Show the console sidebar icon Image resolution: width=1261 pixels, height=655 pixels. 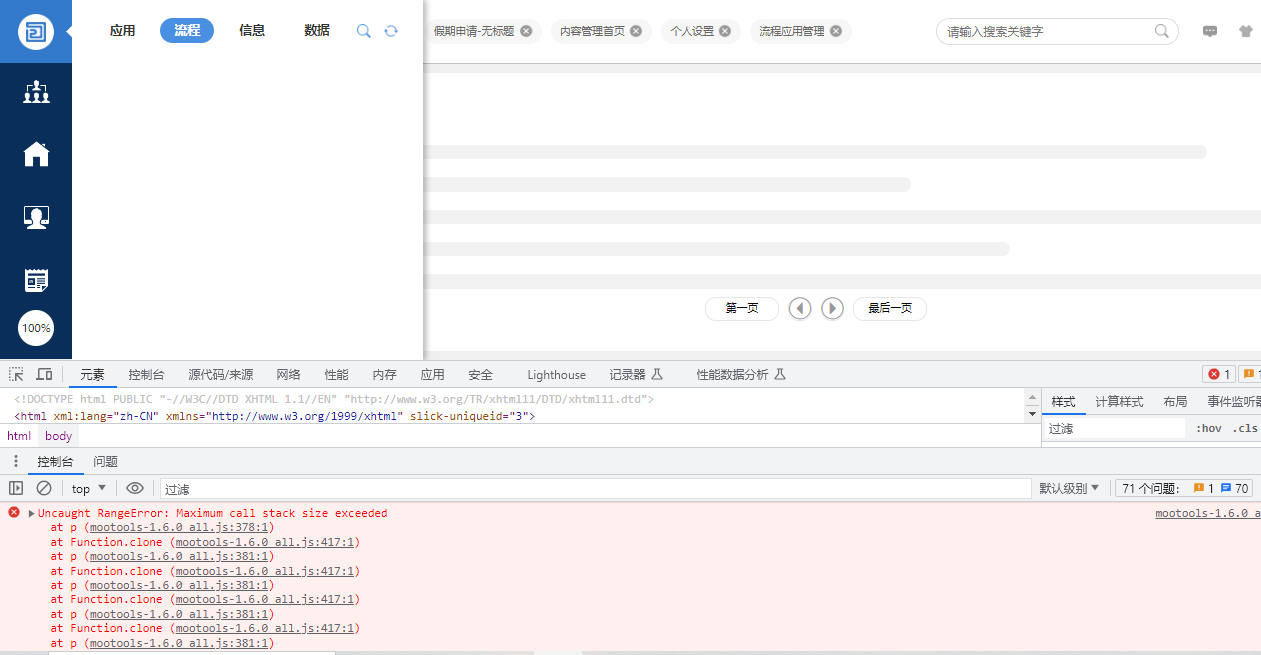click(16, 488)
